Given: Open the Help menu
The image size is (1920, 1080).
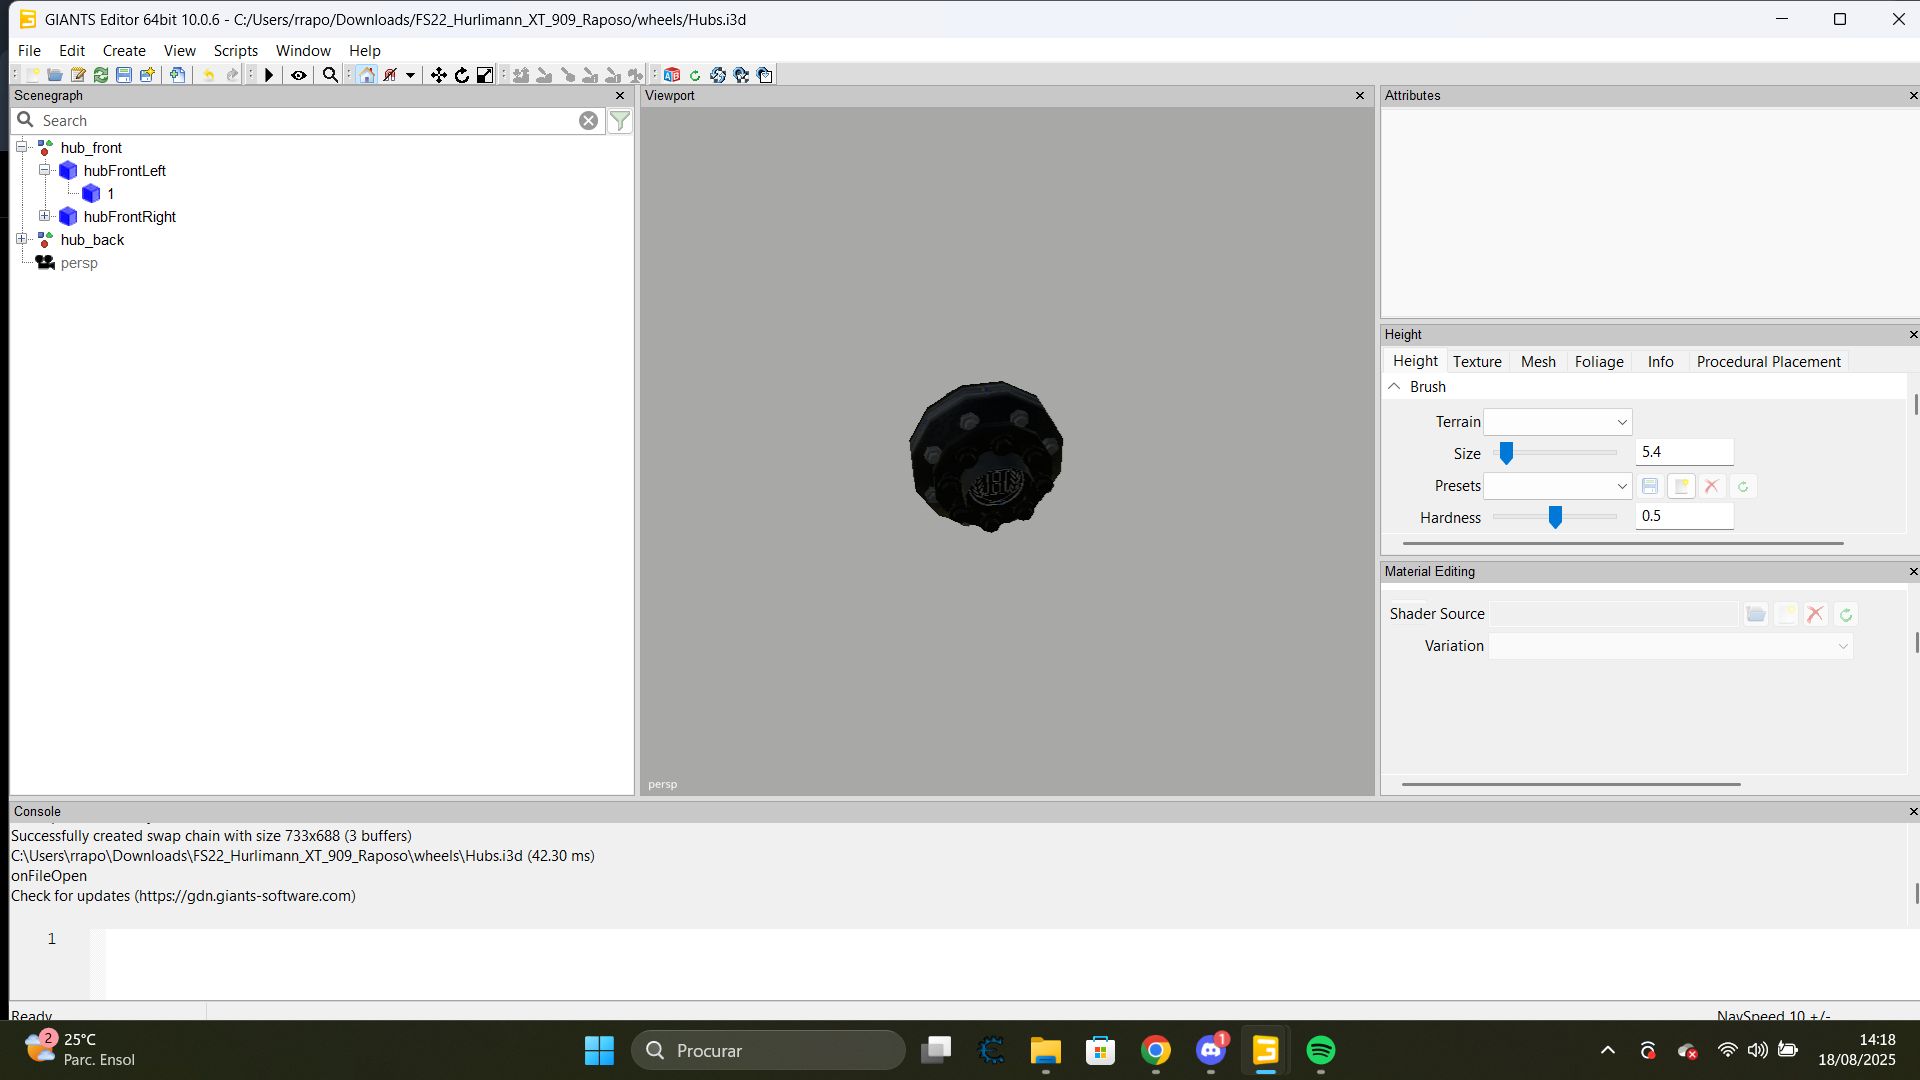Looking at the screenshot, I should tap(365, 50).
